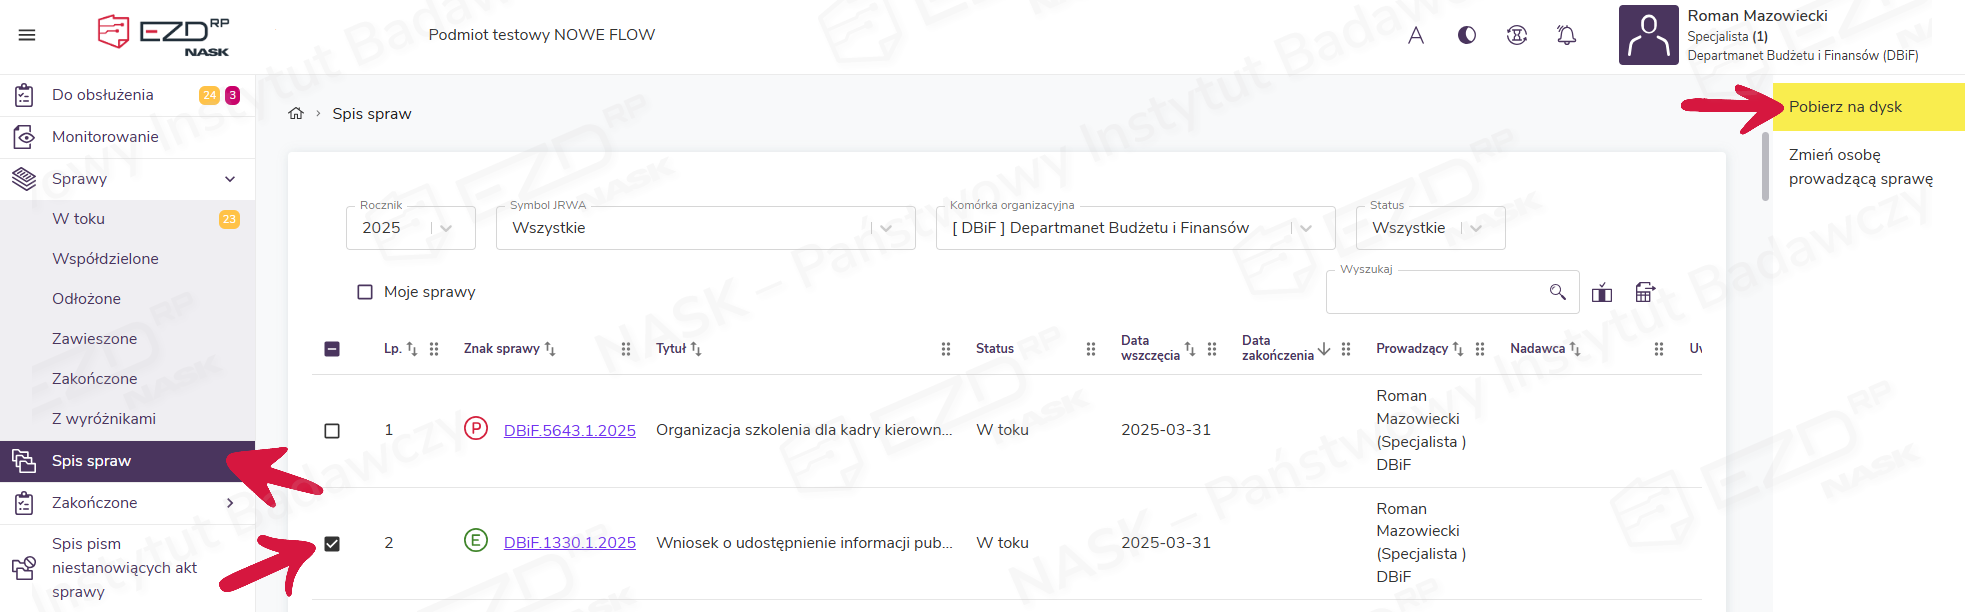Open the Status filter dropdown
The width and height of the screenshot is (1965, 612).
point(1429,228)
